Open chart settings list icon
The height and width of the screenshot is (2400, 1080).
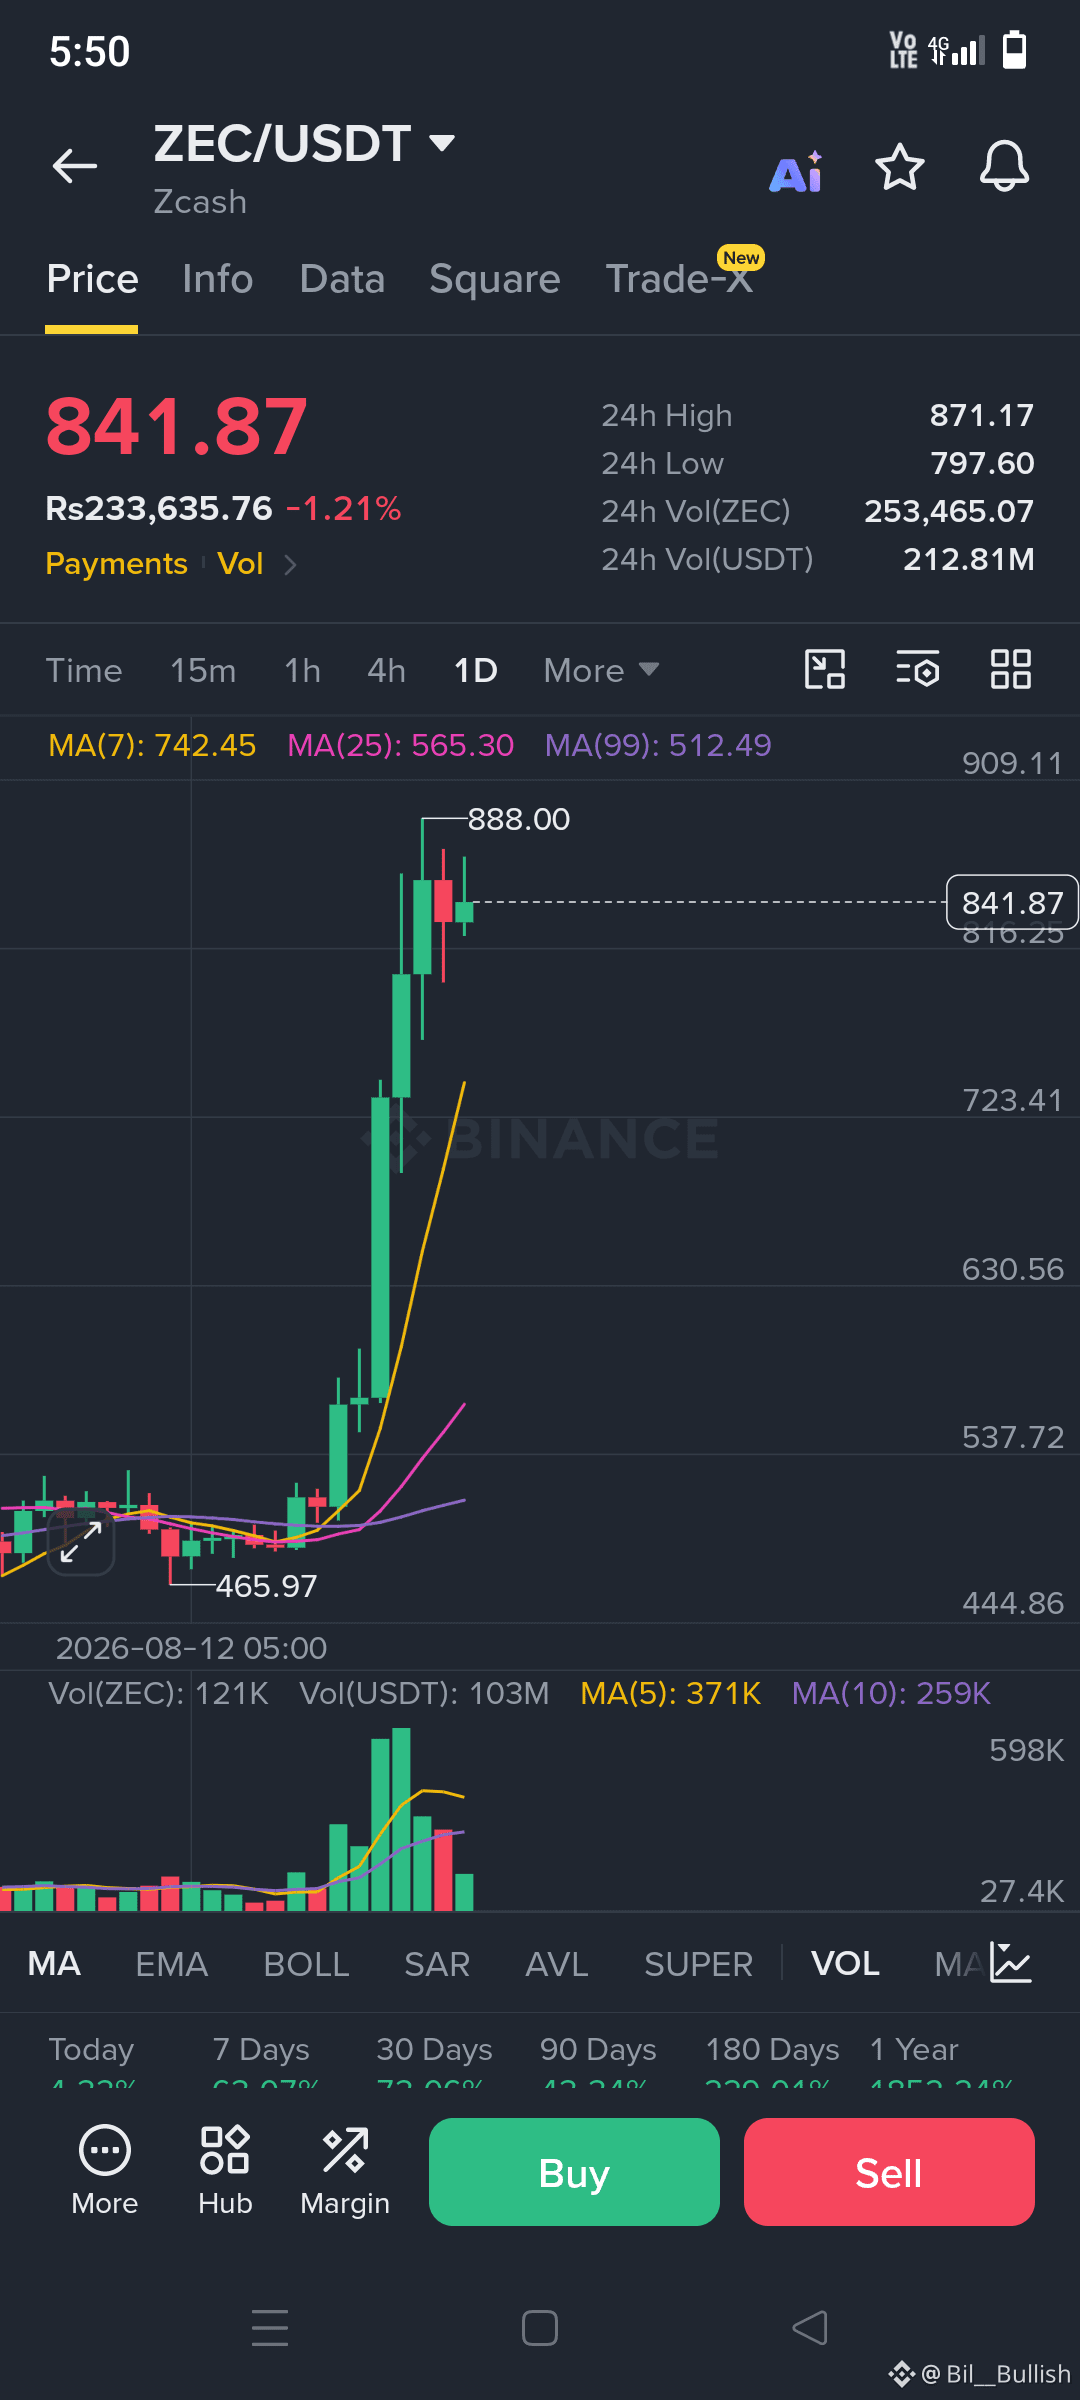(x=917, y=669)
